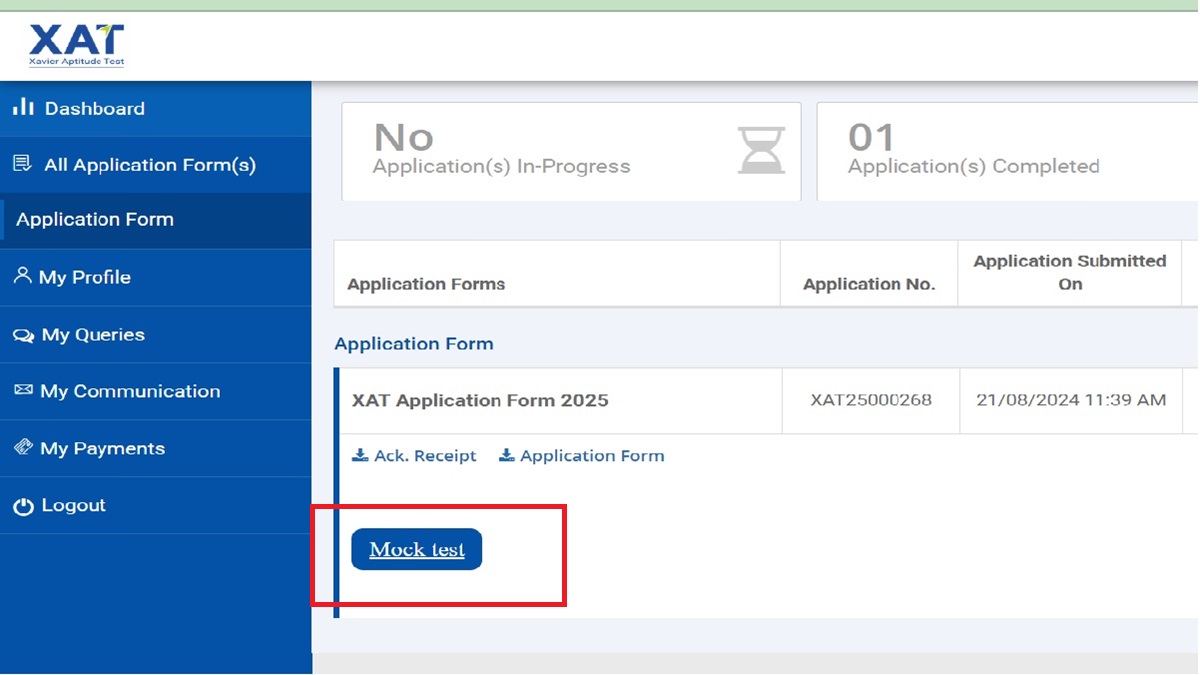The image size is (1200, 675).
Task: Click the All Application Forms list icon
Action: tap(22, 164)
